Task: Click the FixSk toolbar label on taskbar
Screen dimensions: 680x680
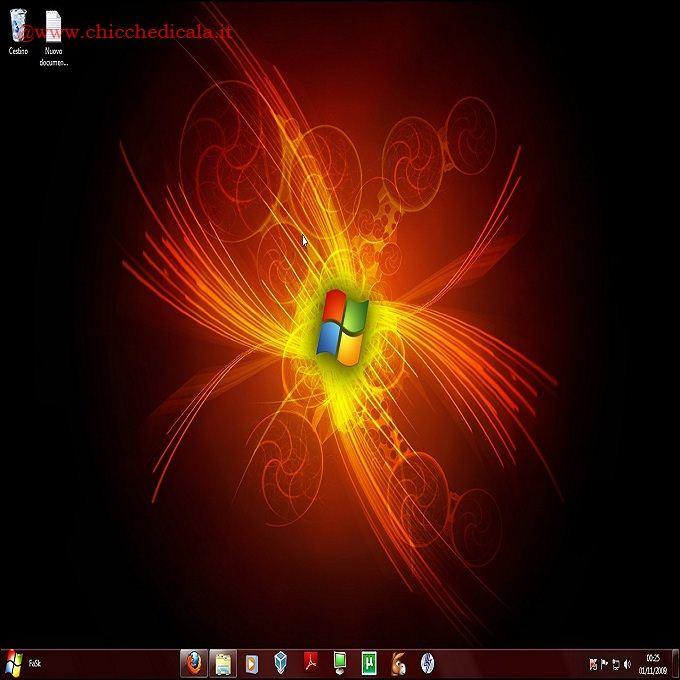Action: pyautogui.click(x=35, y=663)
